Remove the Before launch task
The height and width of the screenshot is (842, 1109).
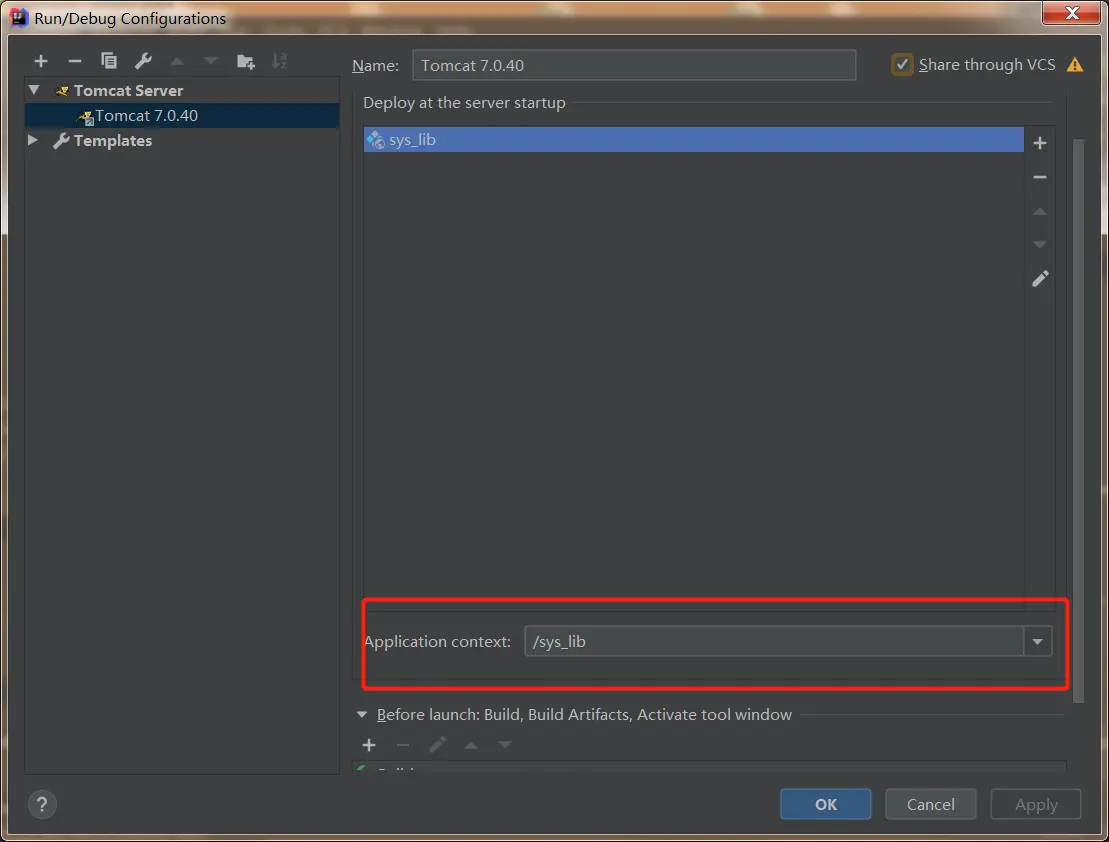[x=403, y=745]
